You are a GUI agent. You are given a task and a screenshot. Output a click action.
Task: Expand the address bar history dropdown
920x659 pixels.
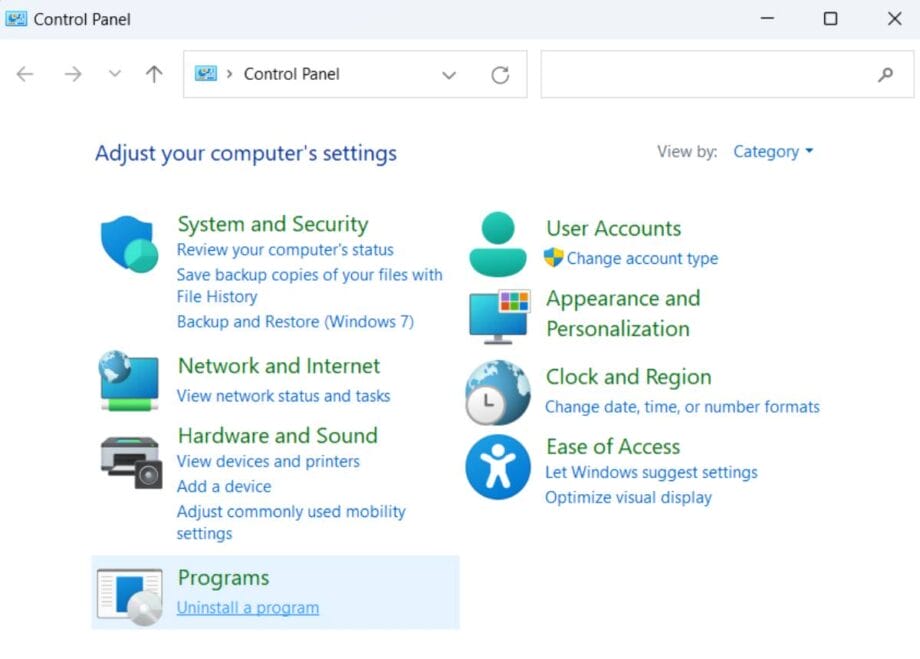pos(449,74)
